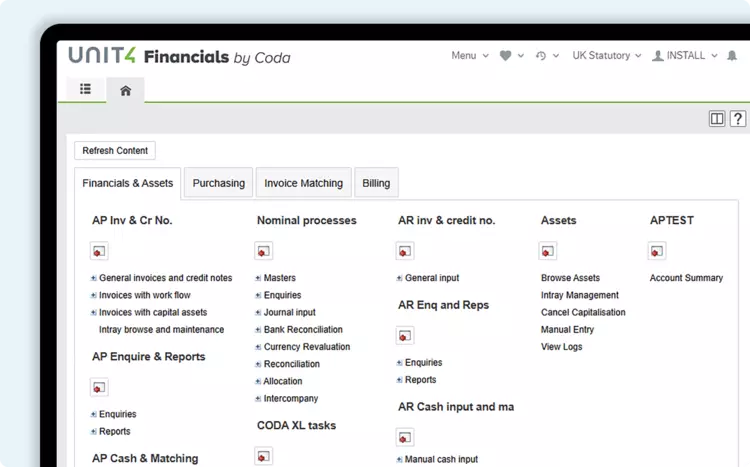
Task: Expand AP Enquire & Reports Enquiries
Action: click(94, 414)
